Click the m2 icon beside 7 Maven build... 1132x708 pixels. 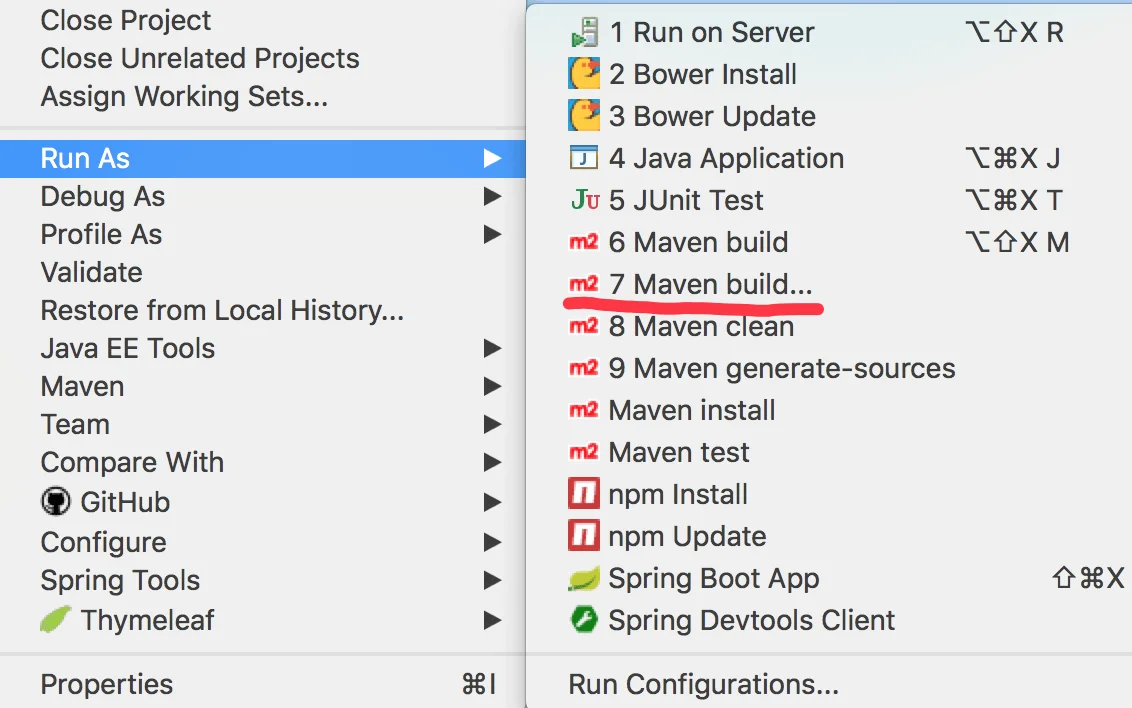point(584,284)
